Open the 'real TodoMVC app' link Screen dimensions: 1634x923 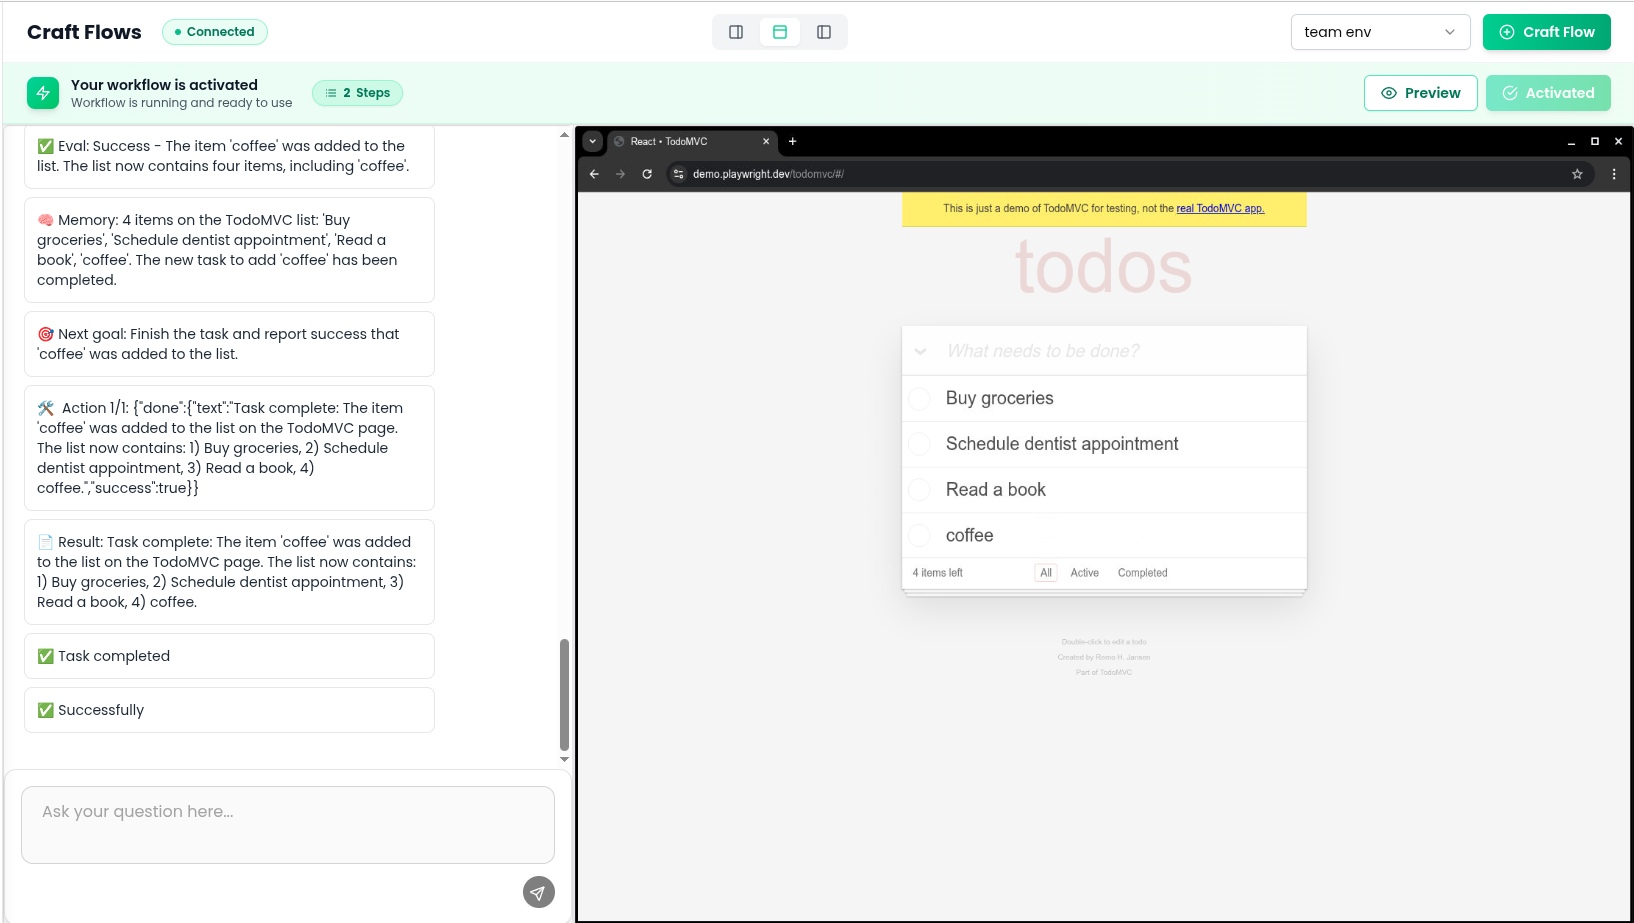tap(1220, 208)
